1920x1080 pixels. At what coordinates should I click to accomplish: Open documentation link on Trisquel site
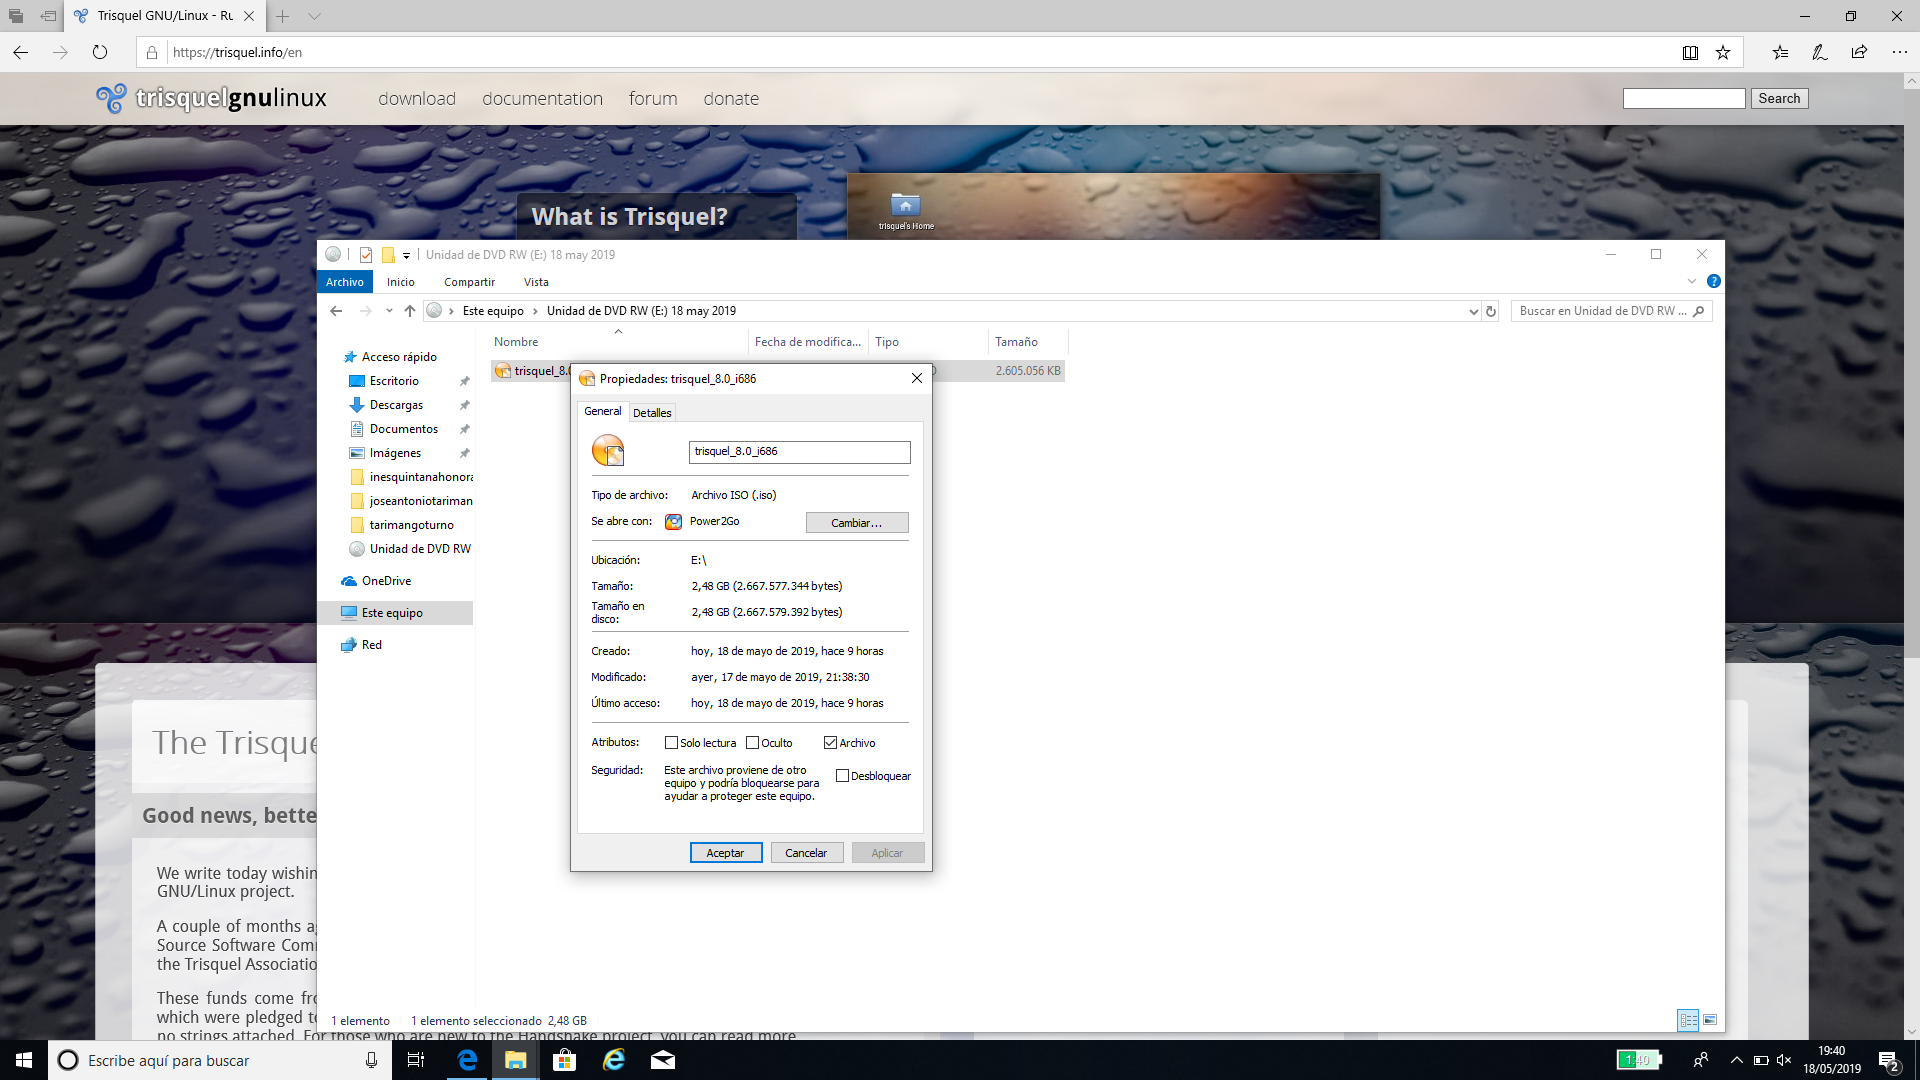(542, 98)
